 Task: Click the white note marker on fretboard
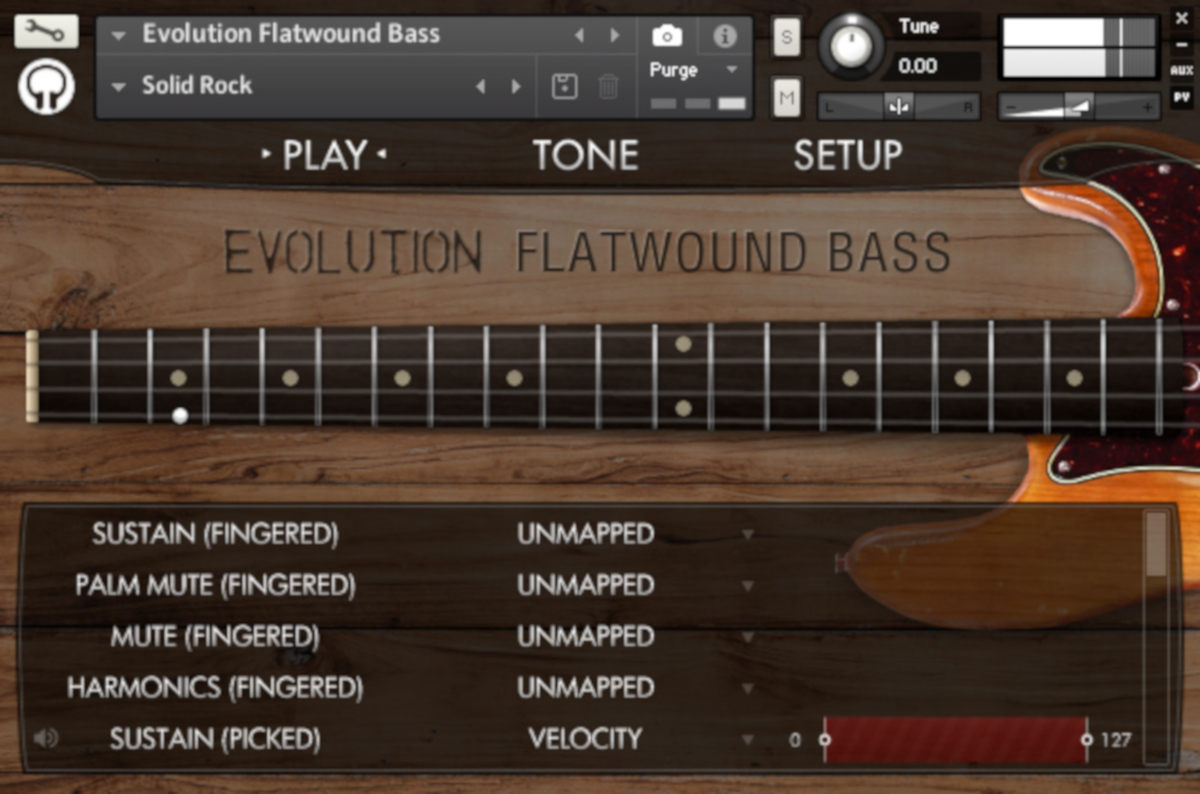tap(180, 416)
